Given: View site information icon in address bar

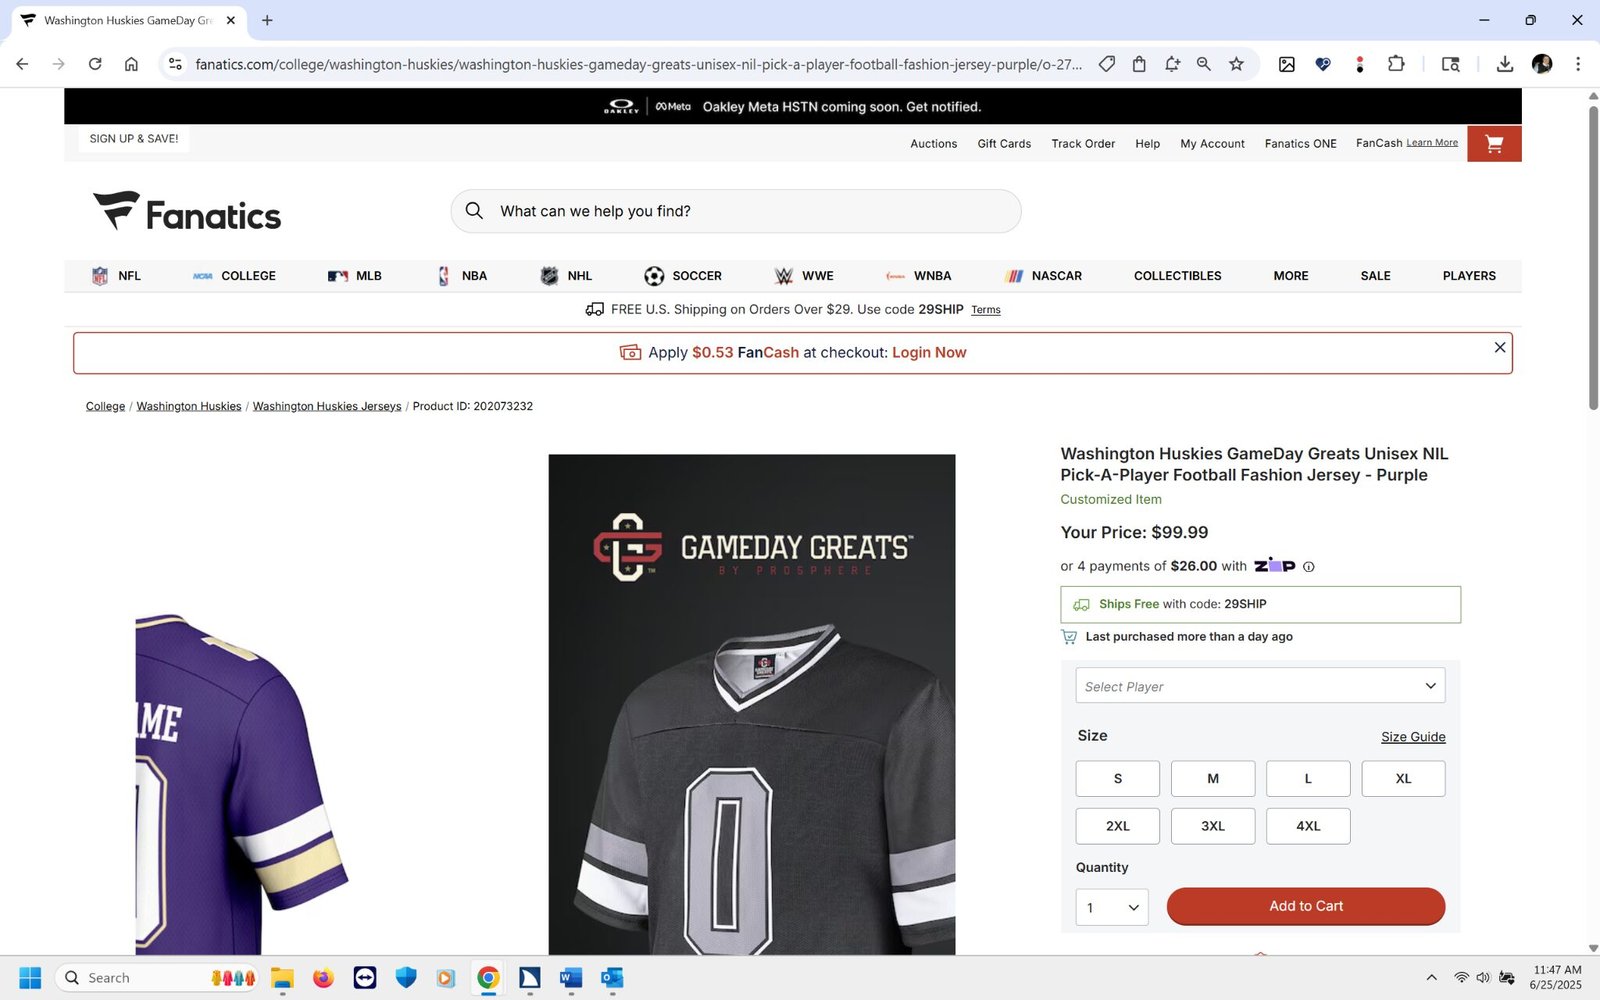Looking at the screenshot, I should click(x=175, y=64).
